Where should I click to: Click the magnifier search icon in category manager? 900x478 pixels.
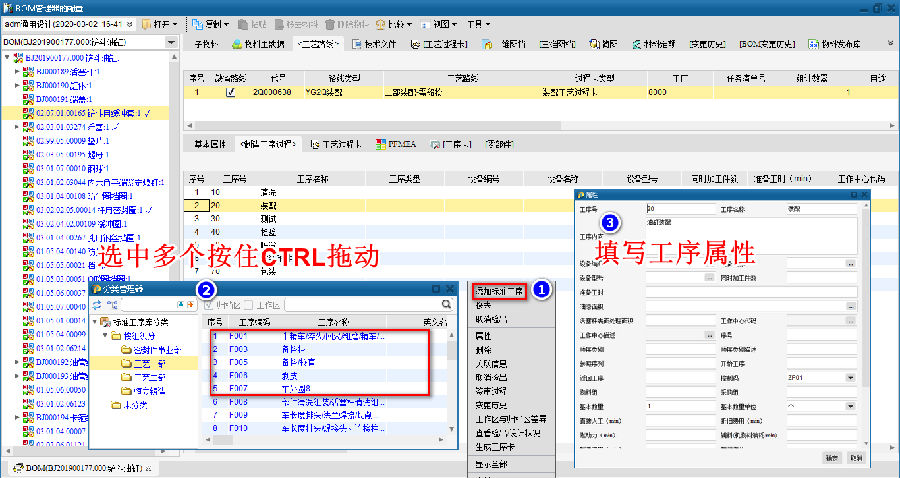(x=446, y=305)
